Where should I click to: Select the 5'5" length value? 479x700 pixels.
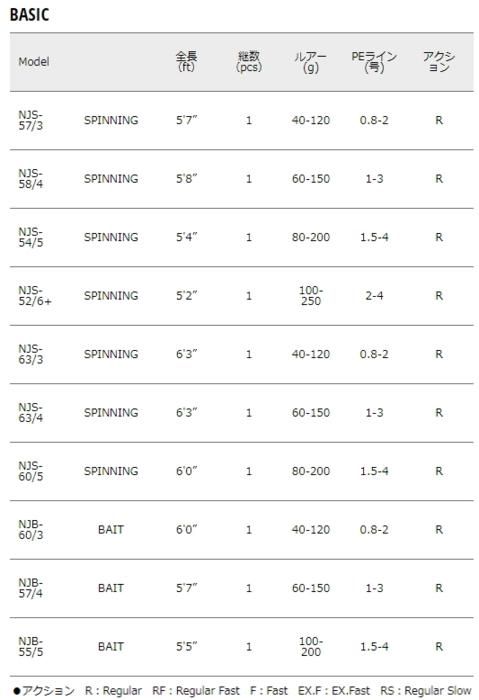(186, 646)
